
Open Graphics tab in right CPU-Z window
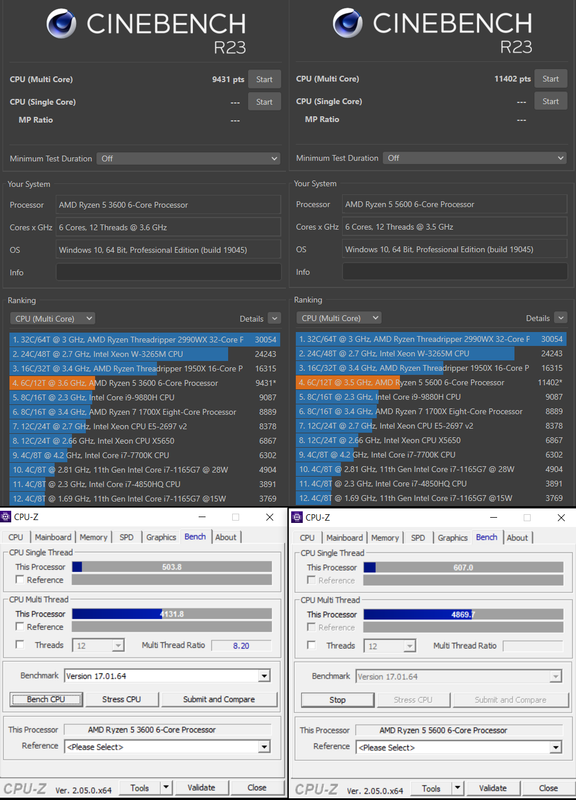453,537
